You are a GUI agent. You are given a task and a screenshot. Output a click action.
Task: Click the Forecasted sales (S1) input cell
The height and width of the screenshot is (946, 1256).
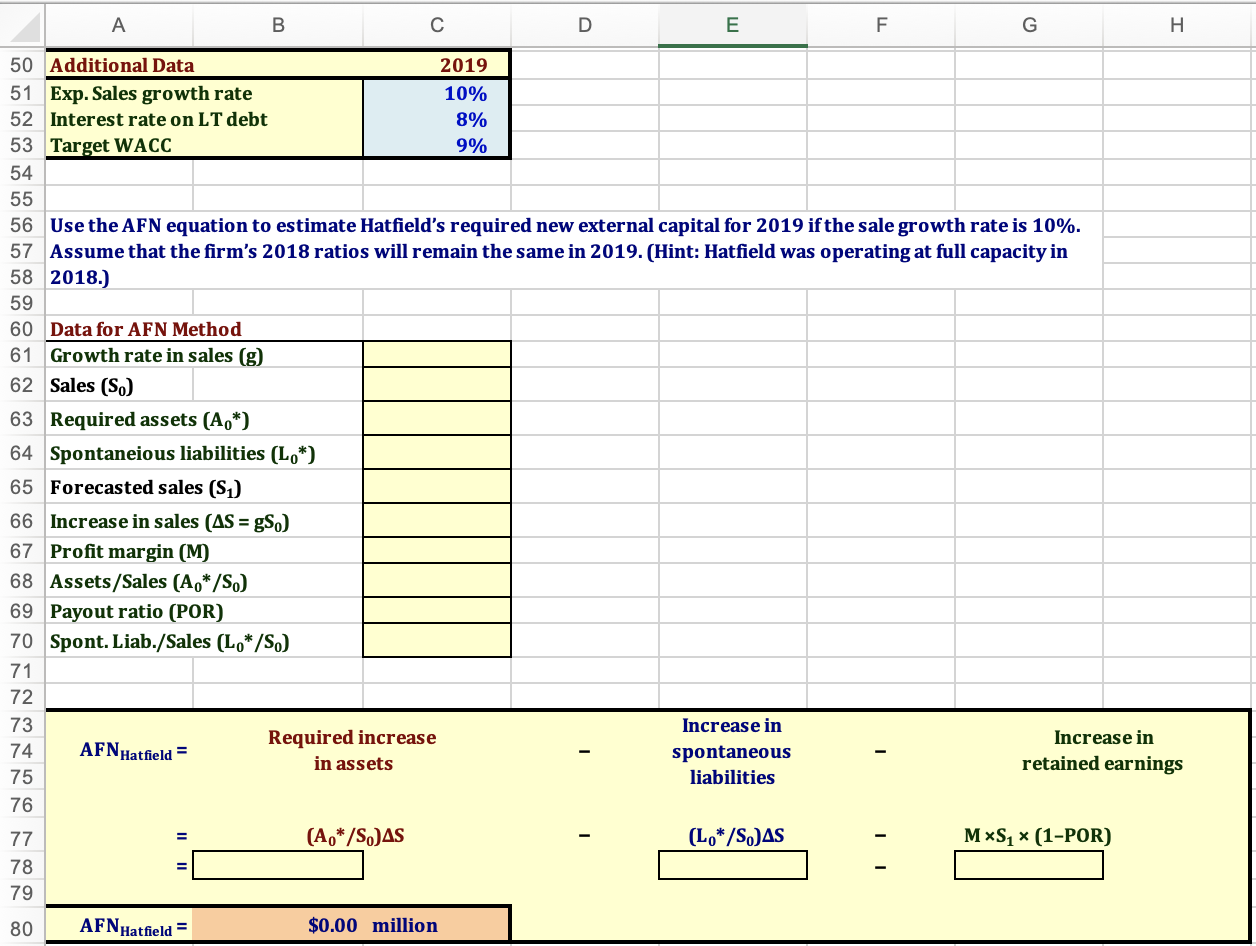tap(437, 487)
